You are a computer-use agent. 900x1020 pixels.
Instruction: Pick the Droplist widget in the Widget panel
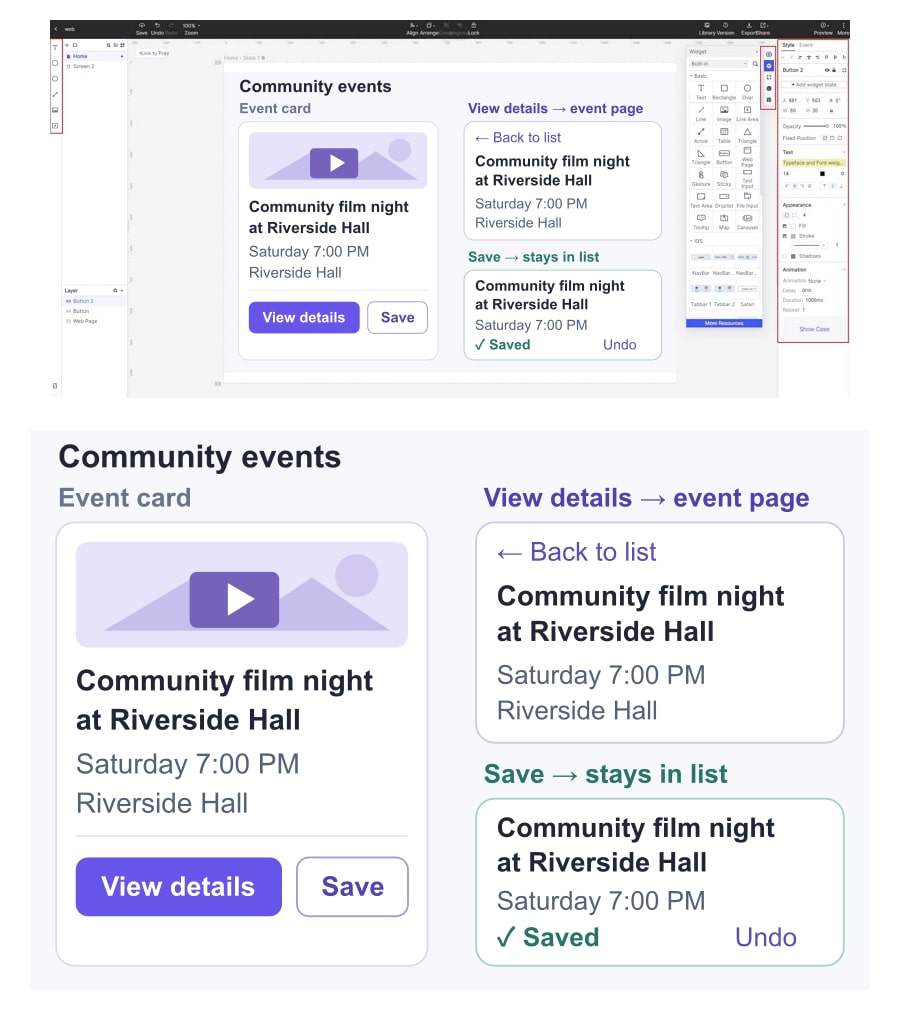point(724,199)
